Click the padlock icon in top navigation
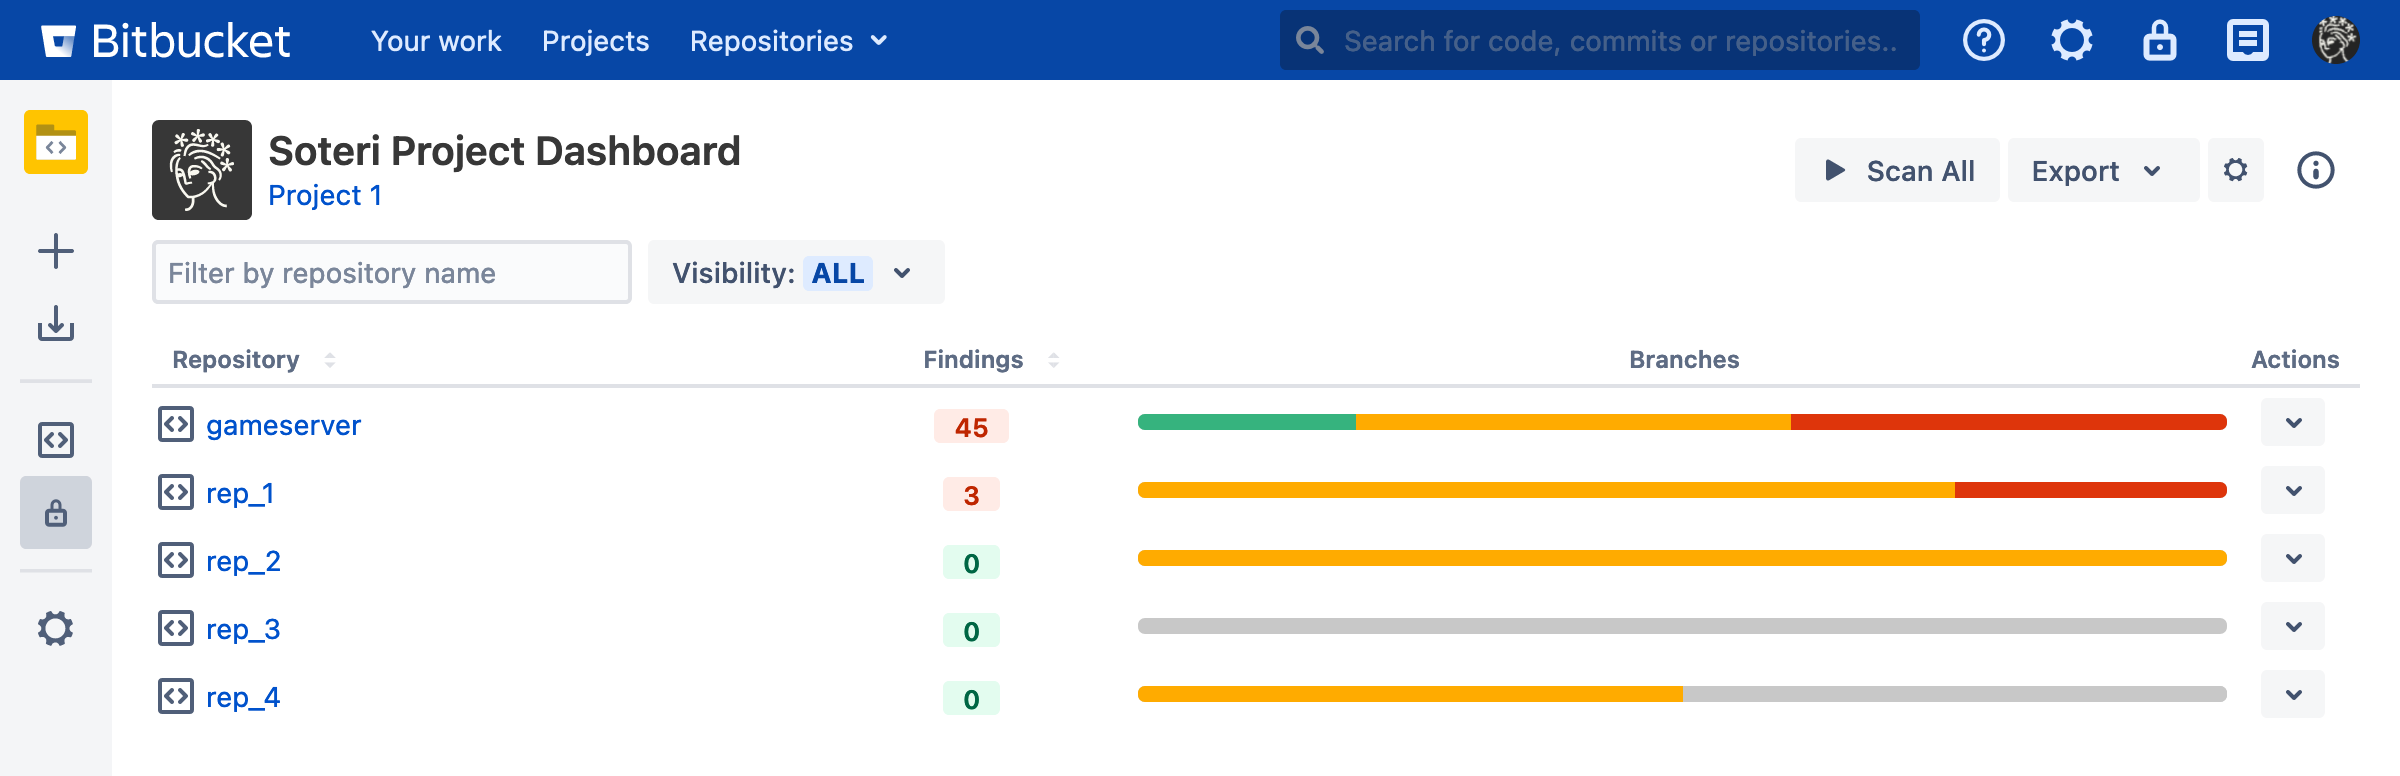The image size is (2400, 776). pyautogui.click(x=2159, y=41)
